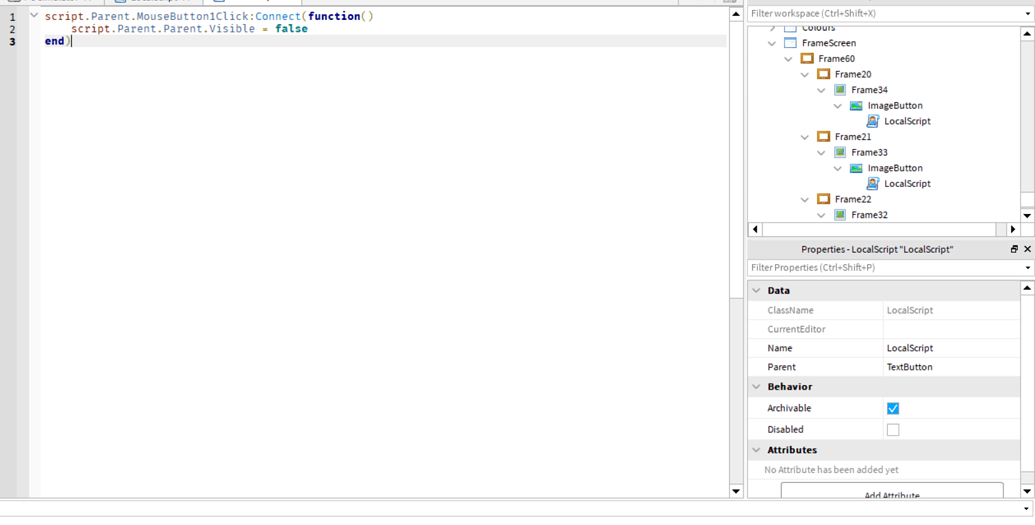The width and height of the screenshot is (1035, 525).
Task: Collapse the Frame22 tree node
Action: pos(805,199)
